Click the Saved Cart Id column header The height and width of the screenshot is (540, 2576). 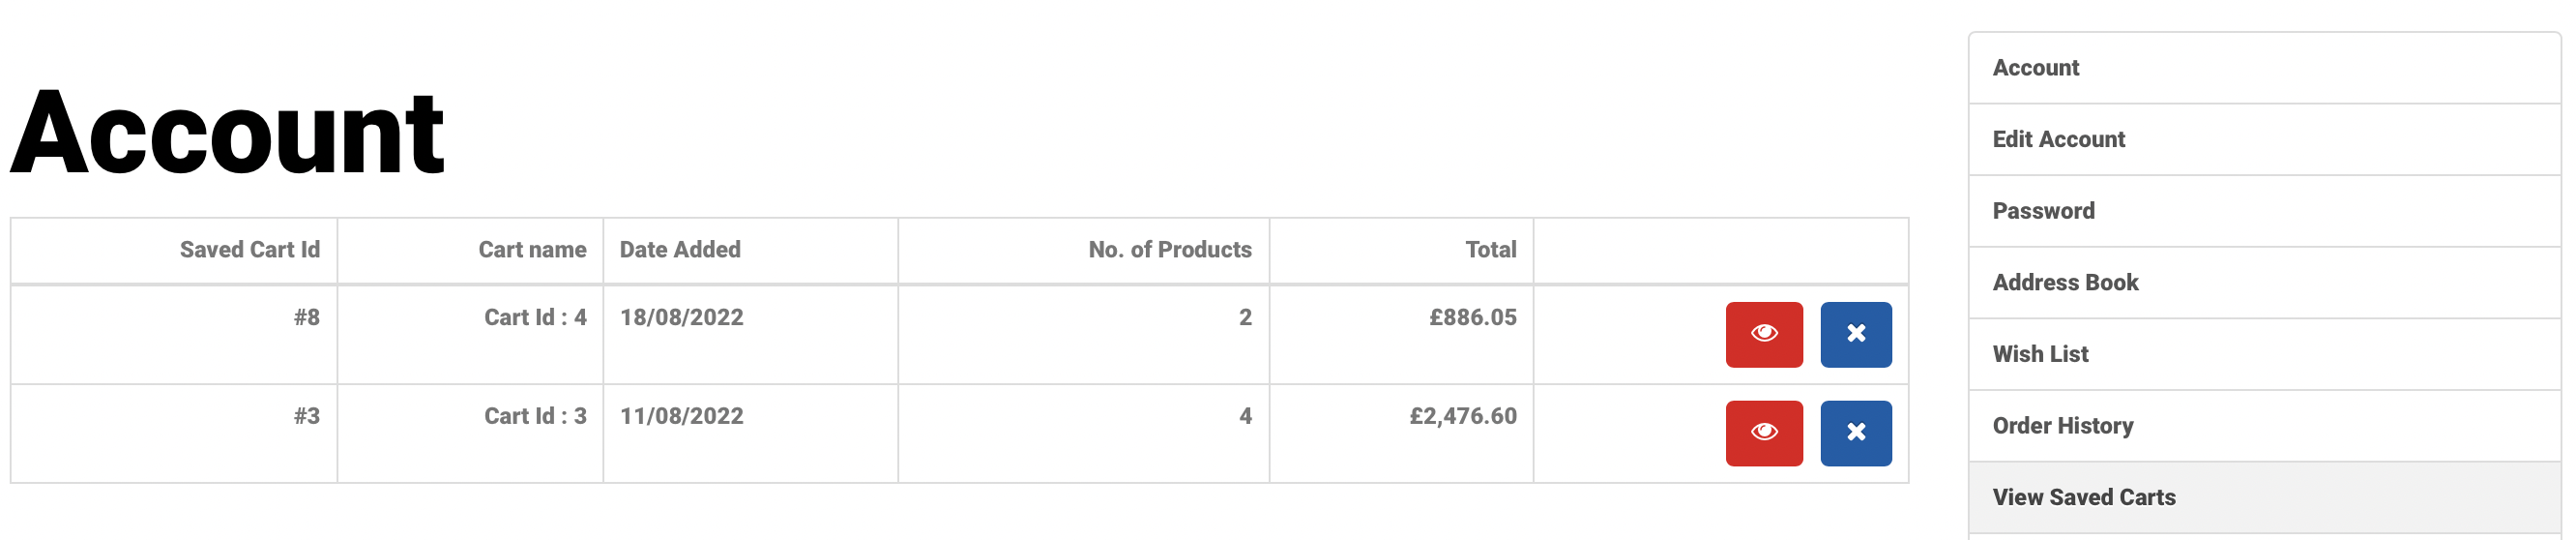(x=250, y=250)
